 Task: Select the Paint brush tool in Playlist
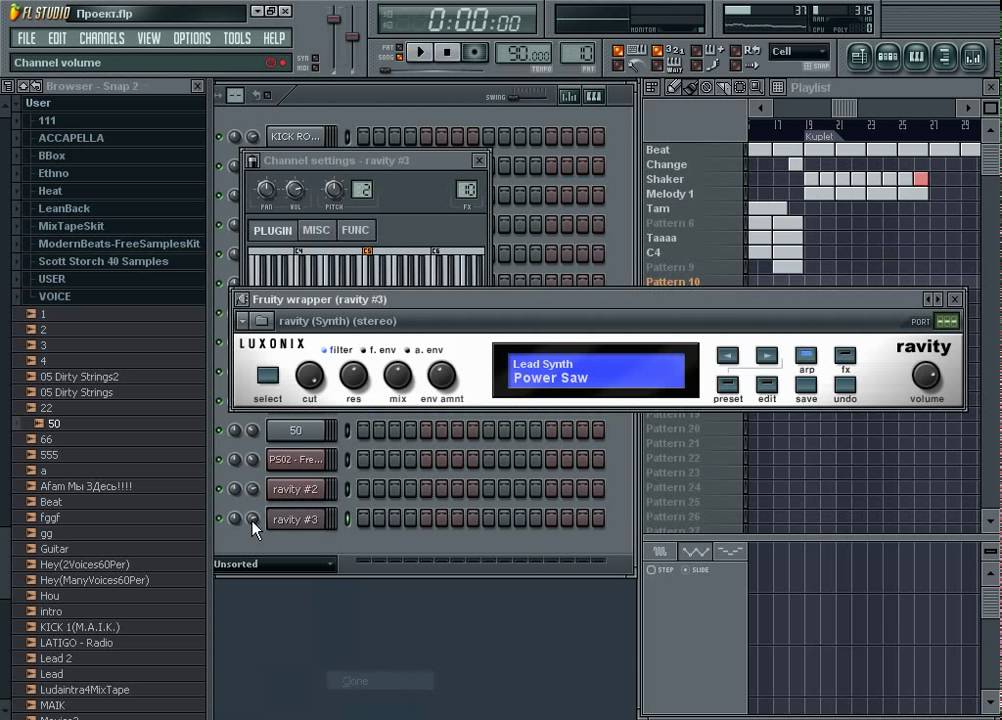690,88
